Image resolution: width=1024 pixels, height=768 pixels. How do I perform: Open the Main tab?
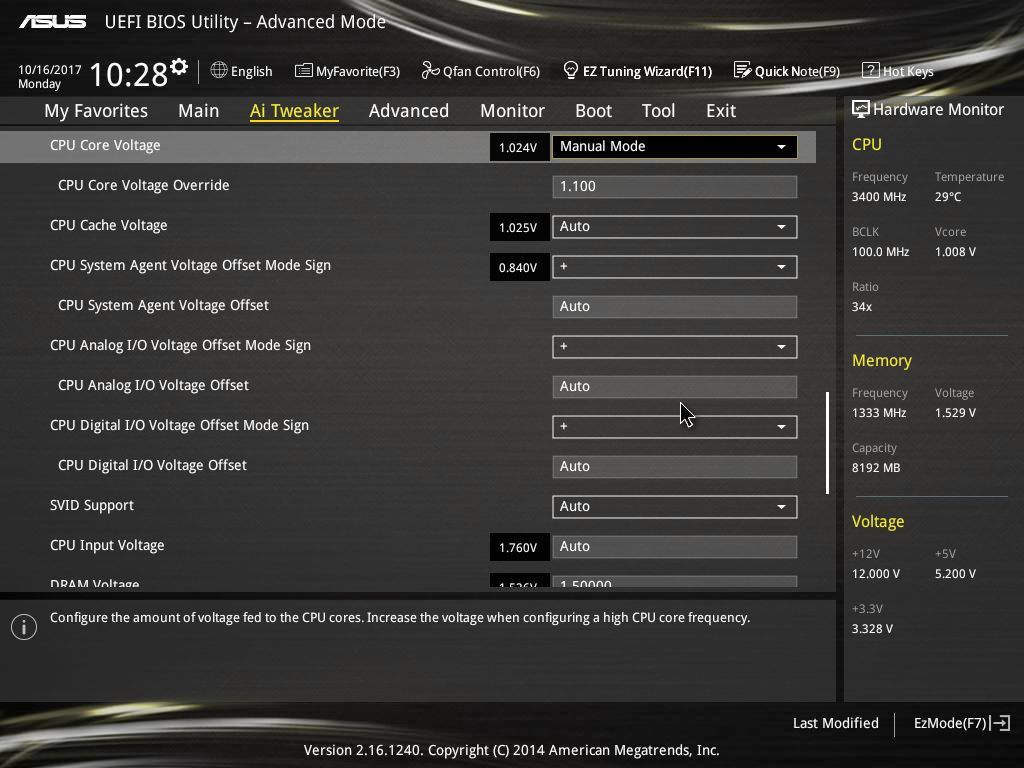[199, 111]
